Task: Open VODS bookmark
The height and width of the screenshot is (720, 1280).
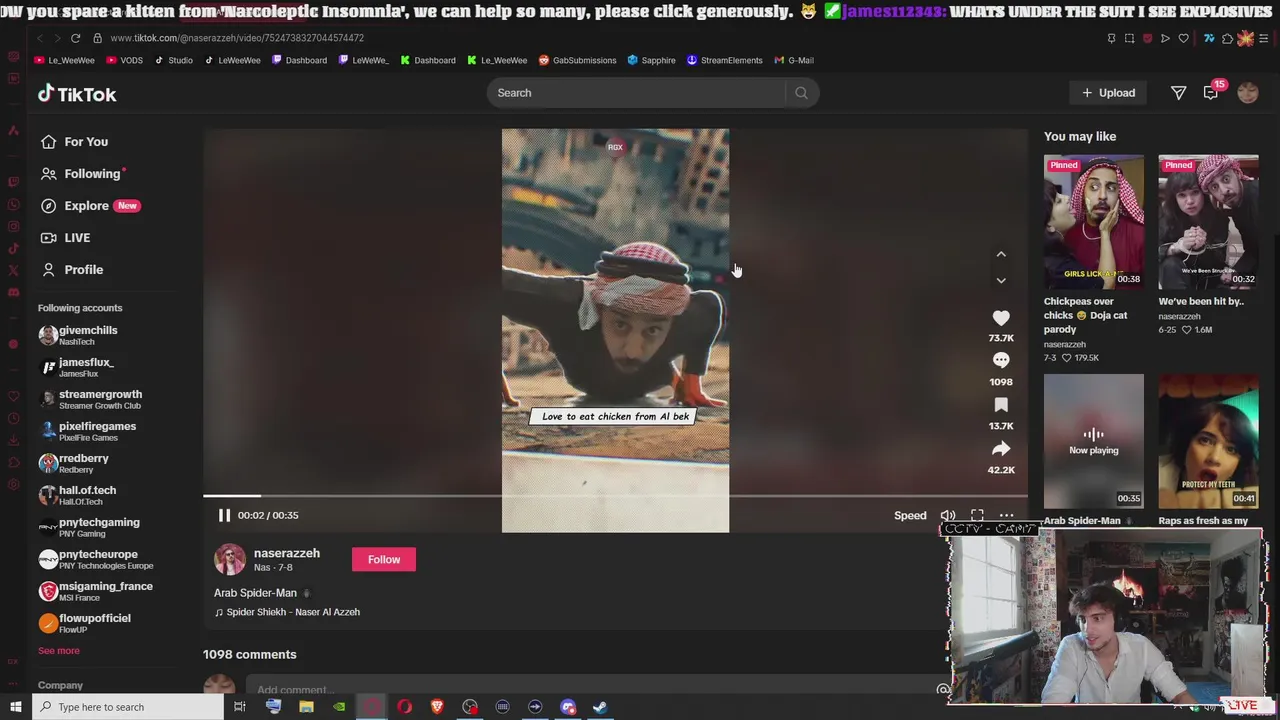Action: click(x=125, y=60)
